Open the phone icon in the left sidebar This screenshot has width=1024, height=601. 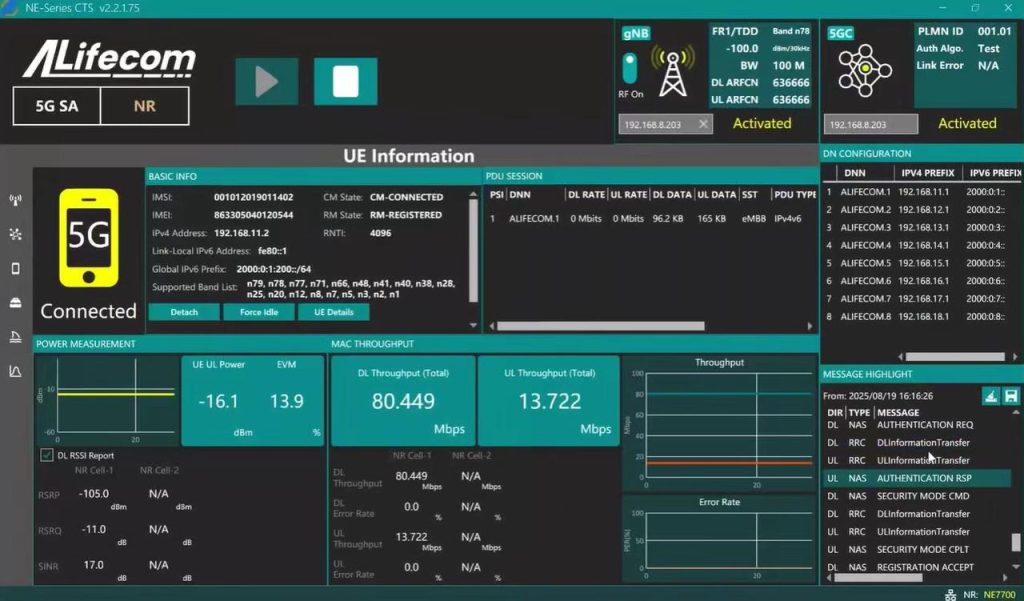[15, 268]
